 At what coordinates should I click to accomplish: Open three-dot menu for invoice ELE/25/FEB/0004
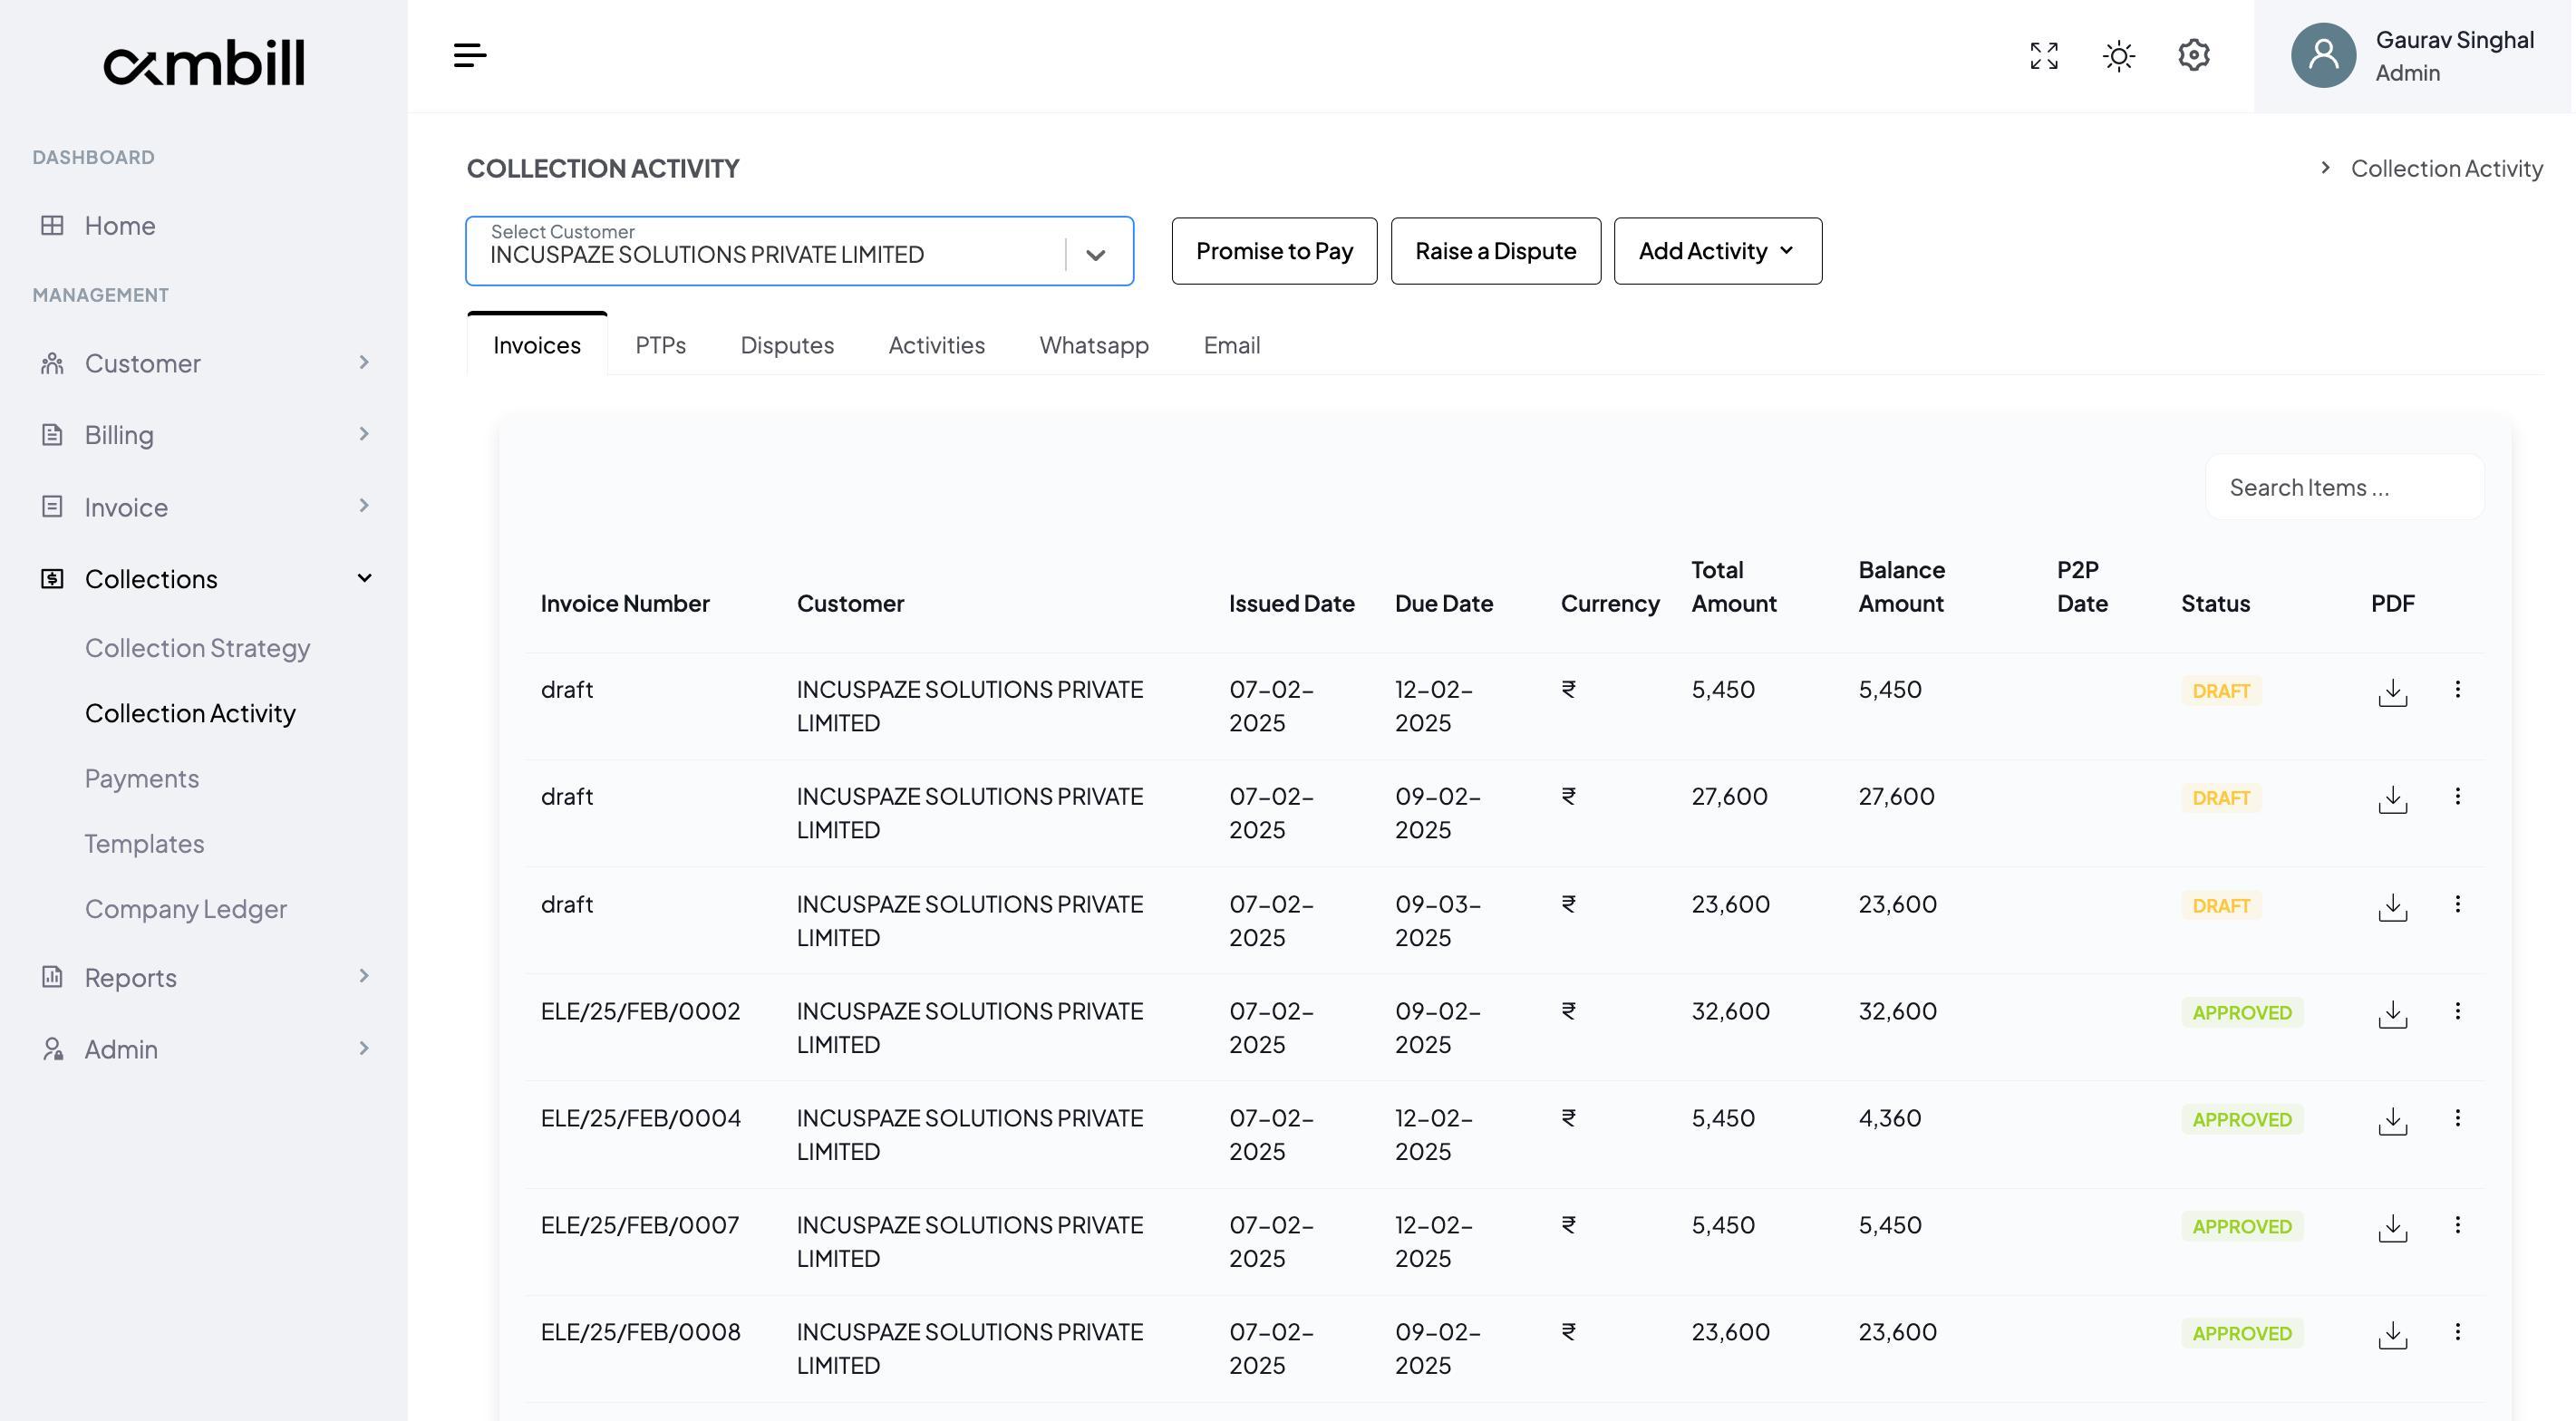coord(2456,1118)
